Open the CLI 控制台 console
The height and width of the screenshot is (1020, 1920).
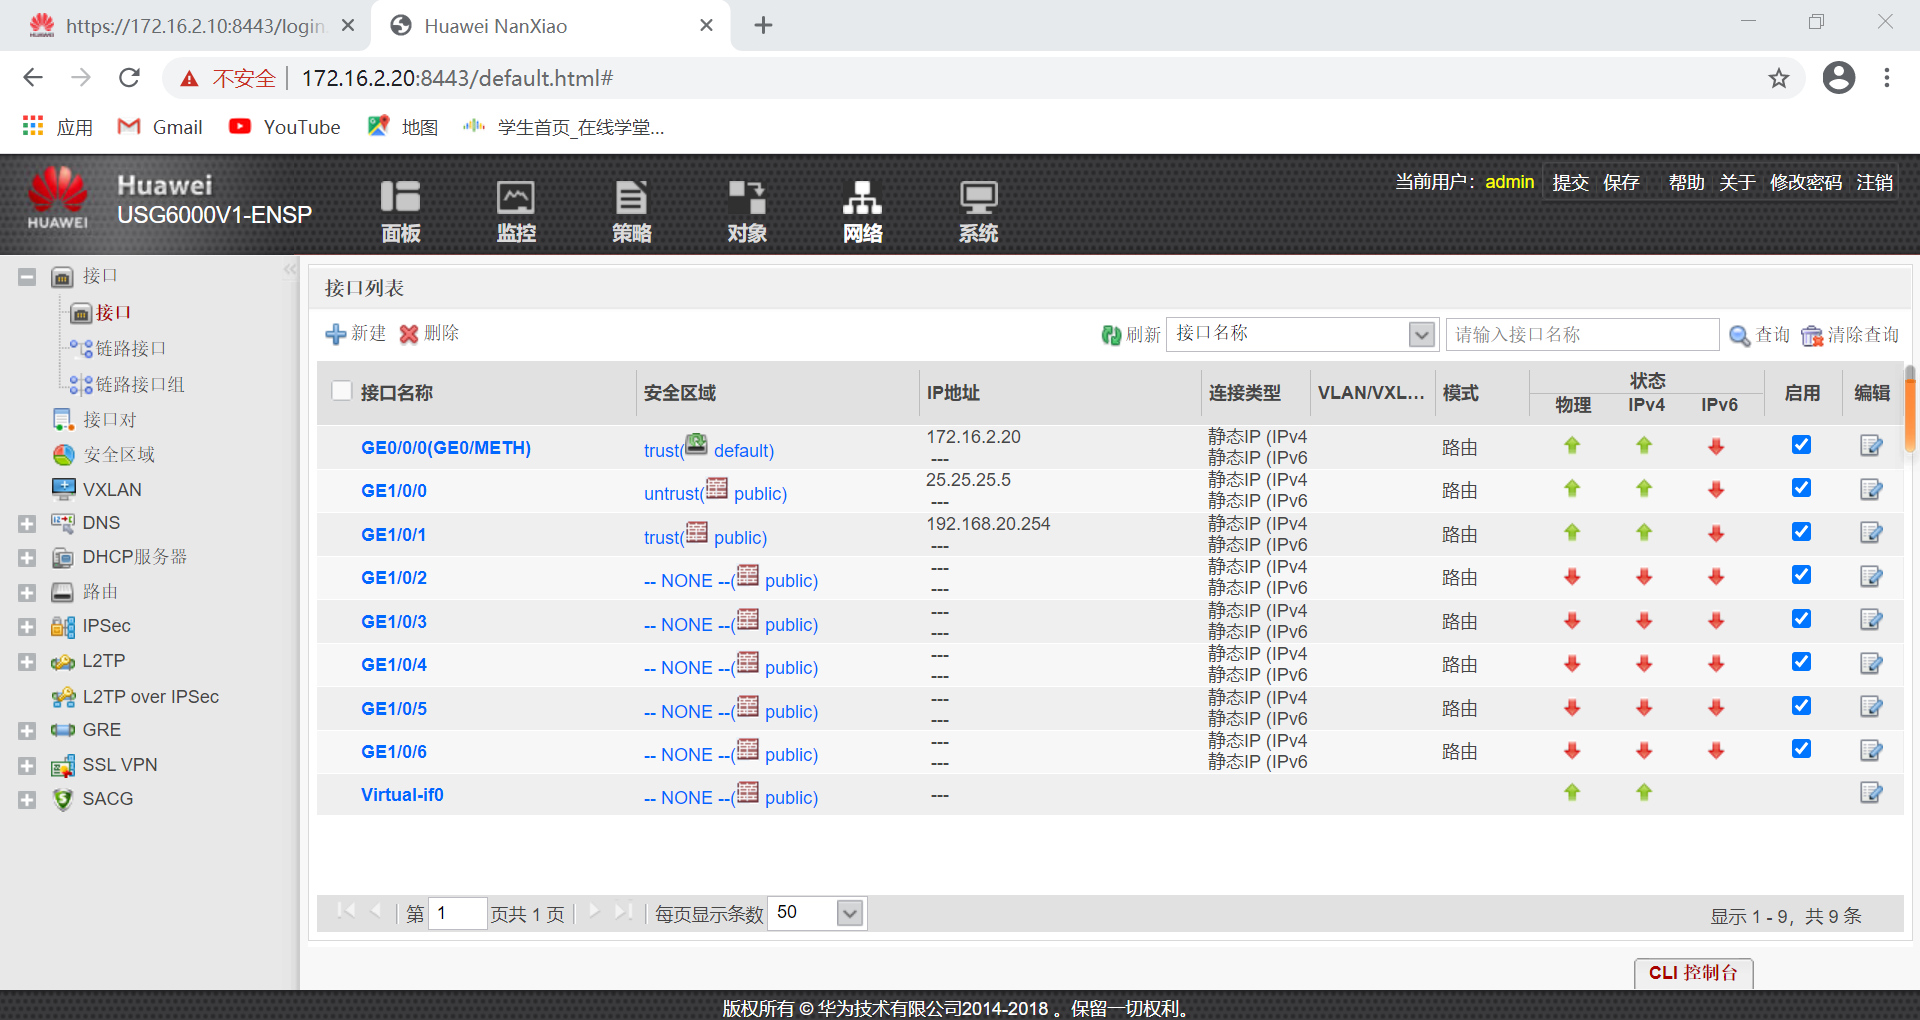1693,973
